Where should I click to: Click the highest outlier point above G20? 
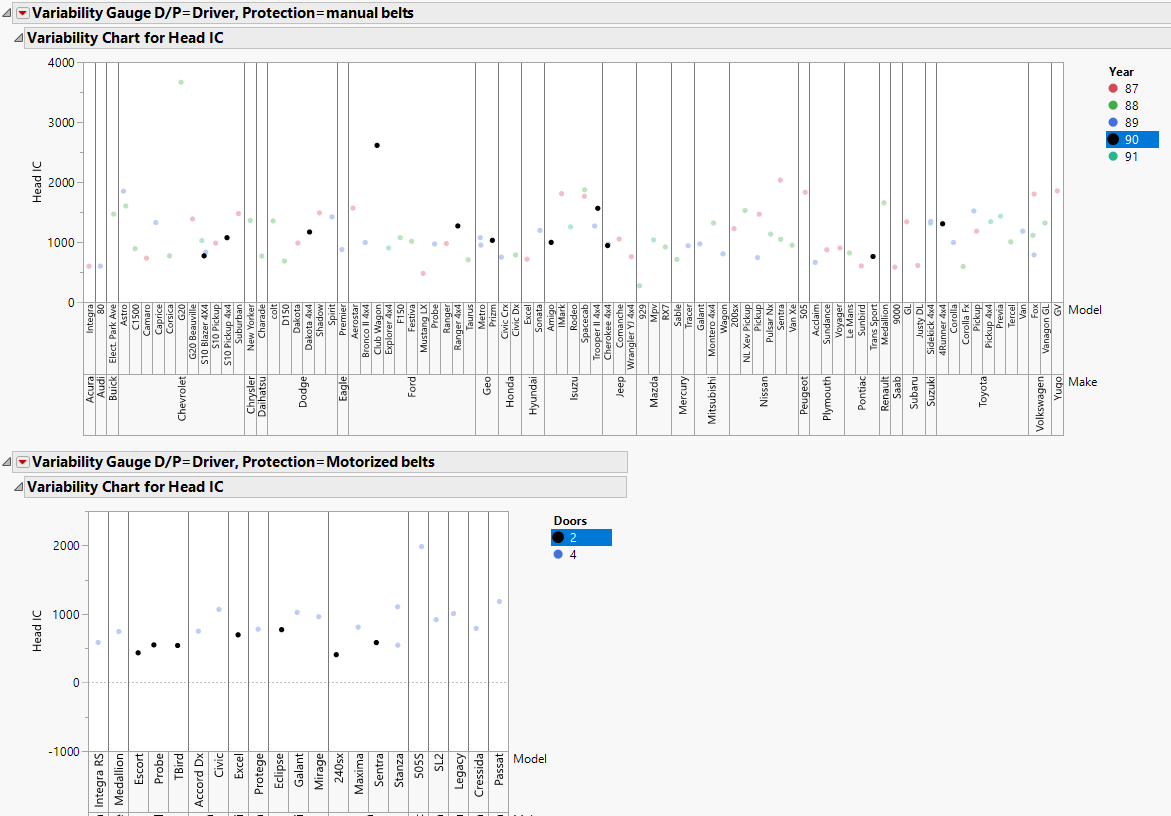point(182,81)
